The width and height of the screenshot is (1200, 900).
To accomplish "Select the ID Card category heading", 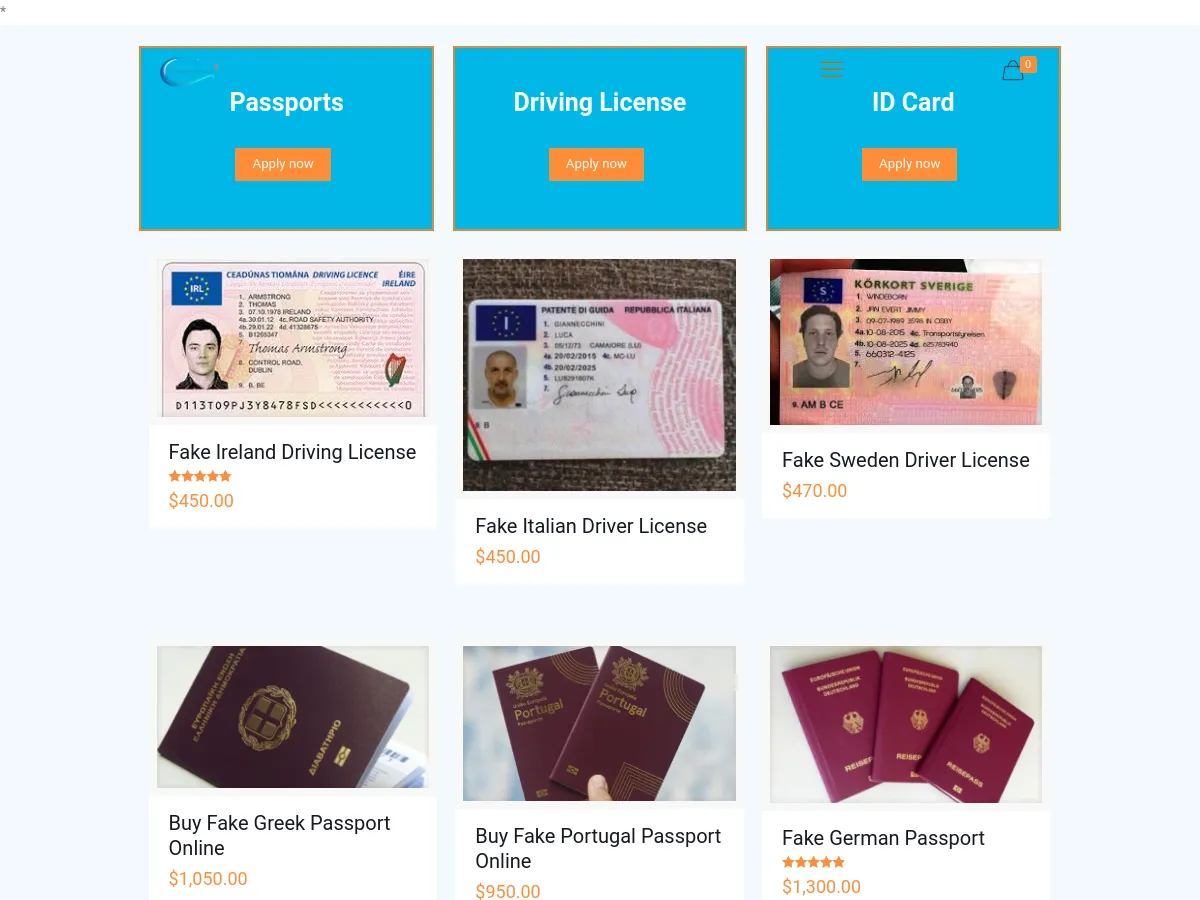I will [913, 102].
